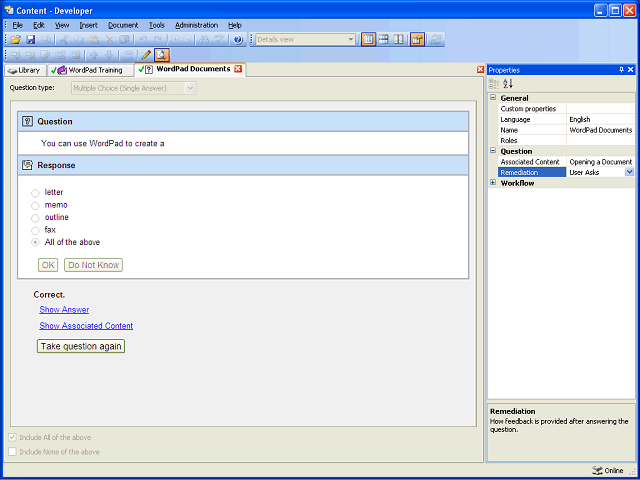The image size is (640, 480).
Task: Click the move down arrow icon
Action: click(x=109, y=55)
